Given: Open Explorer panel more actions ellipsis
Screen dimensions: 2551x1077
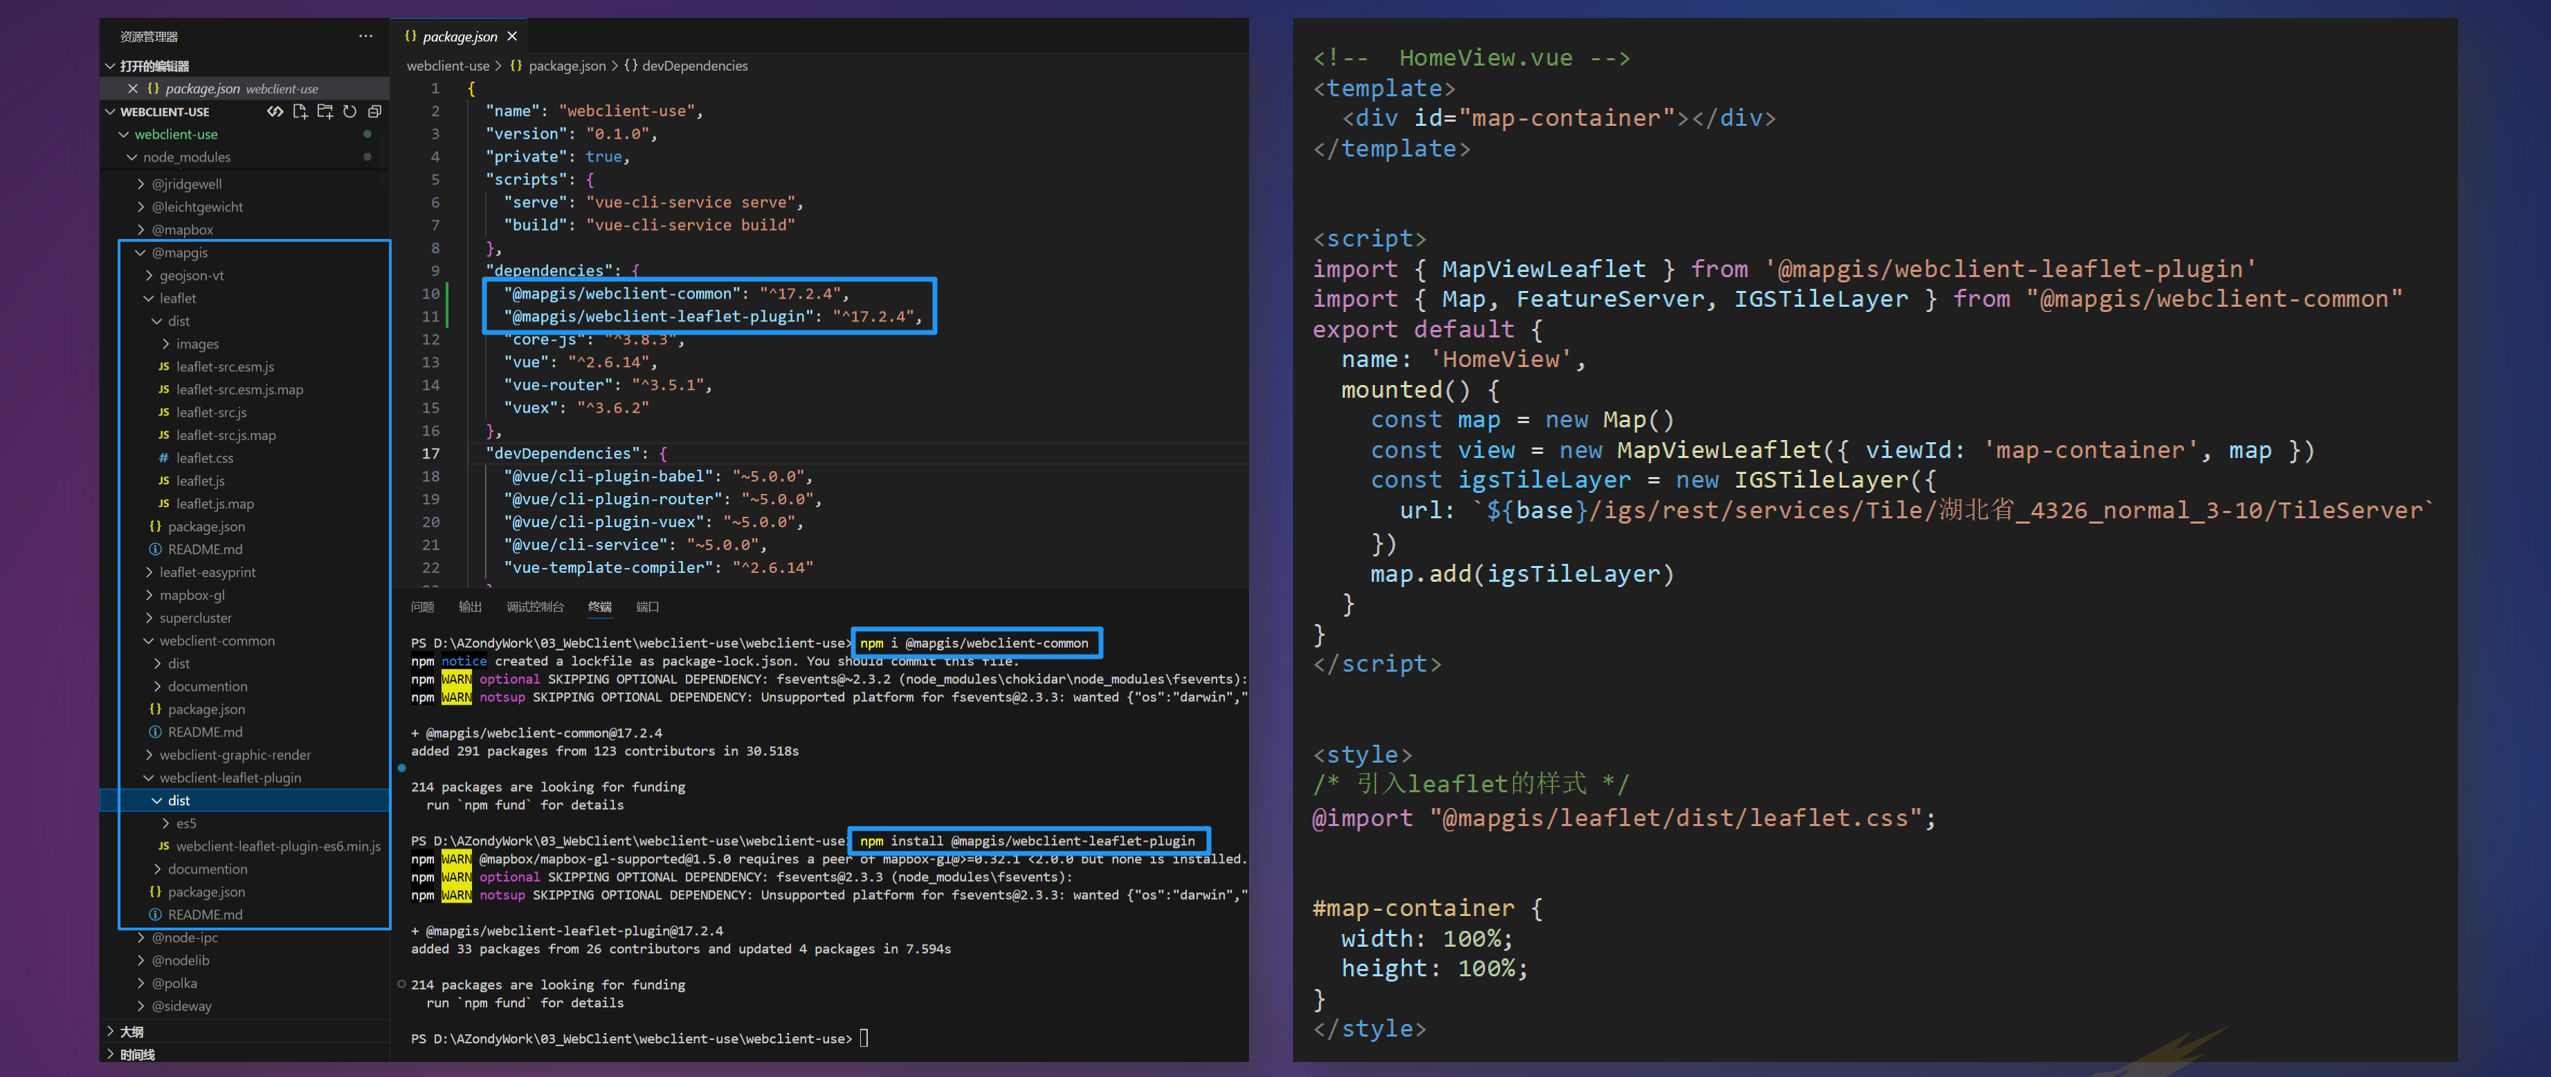Looking at the screenshot, I should coord(366,36).
